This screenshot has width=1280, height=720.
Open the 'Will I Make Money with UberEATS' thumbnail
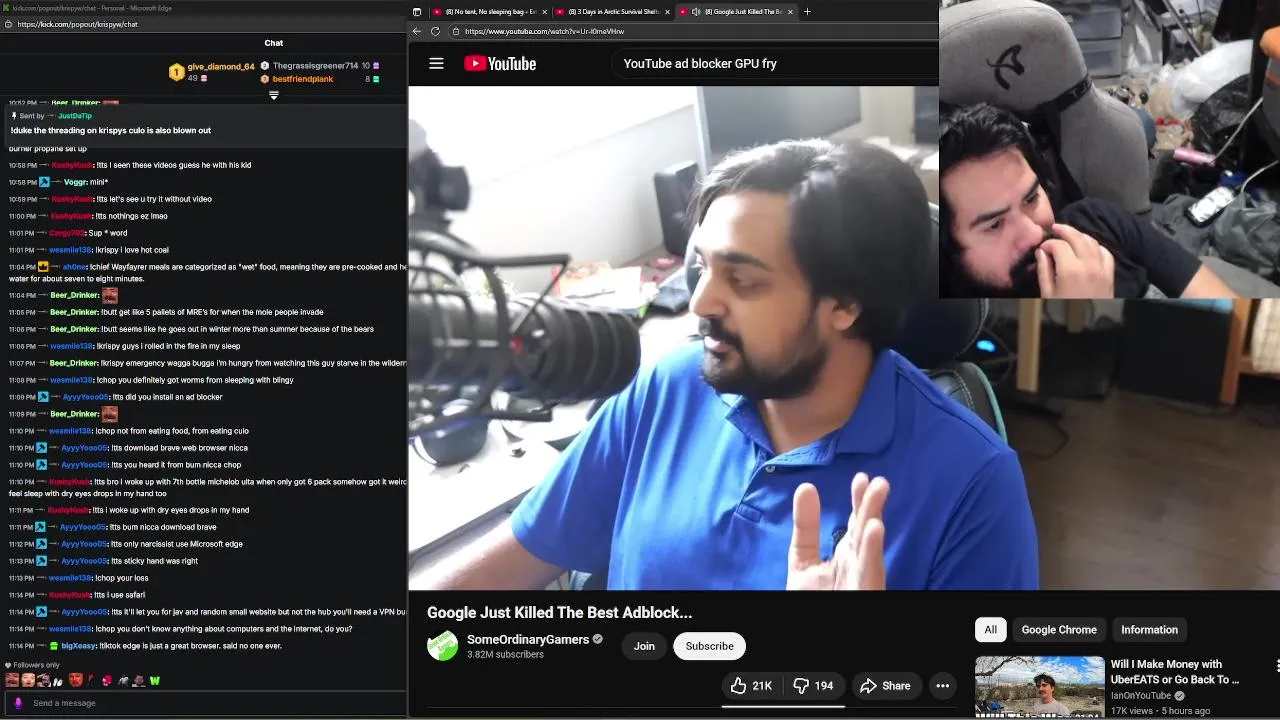pyautogui.click(x=1040, y=687)
